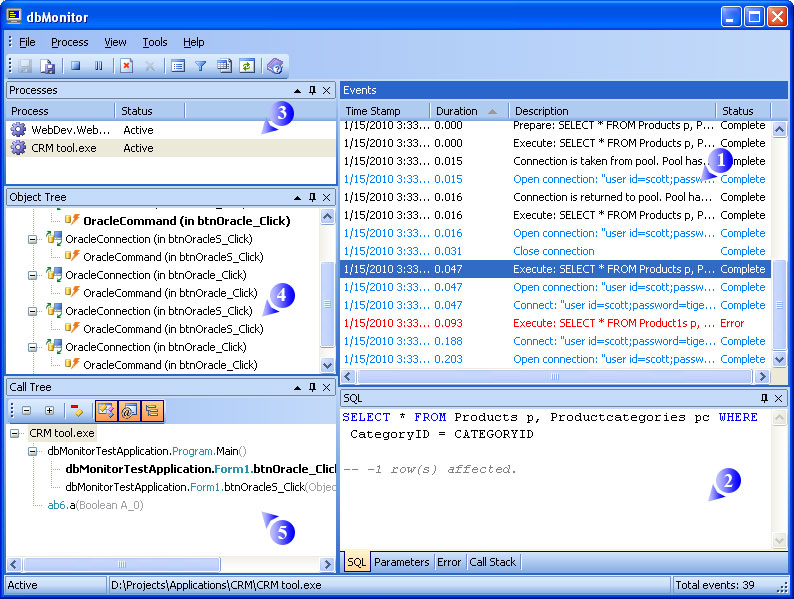This screenshot has width=794, height=599.
Task: Click the Events Status column header
Action: coord(743,111)
